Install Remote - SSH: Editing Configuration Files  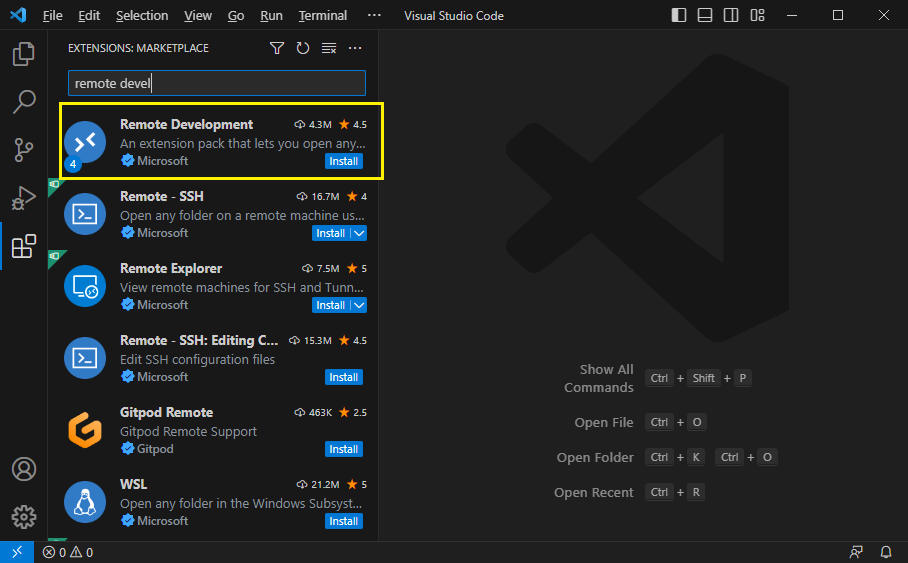(x=344, y=377)
